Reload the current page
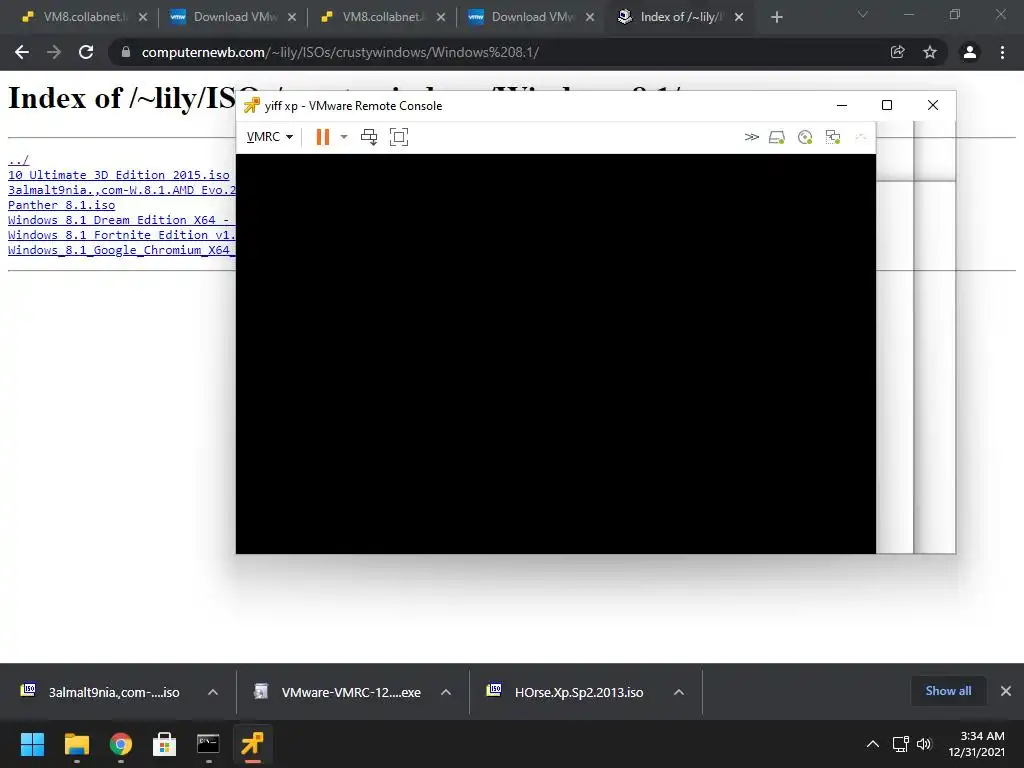This screenshot has height=768, width=1024. pyautogui.click(x=86, y=52)
